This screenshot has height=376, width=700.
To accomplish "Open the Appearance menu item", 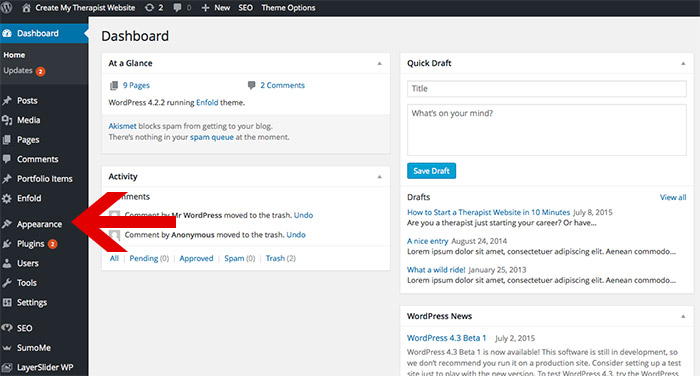I will tap(39, 224).
